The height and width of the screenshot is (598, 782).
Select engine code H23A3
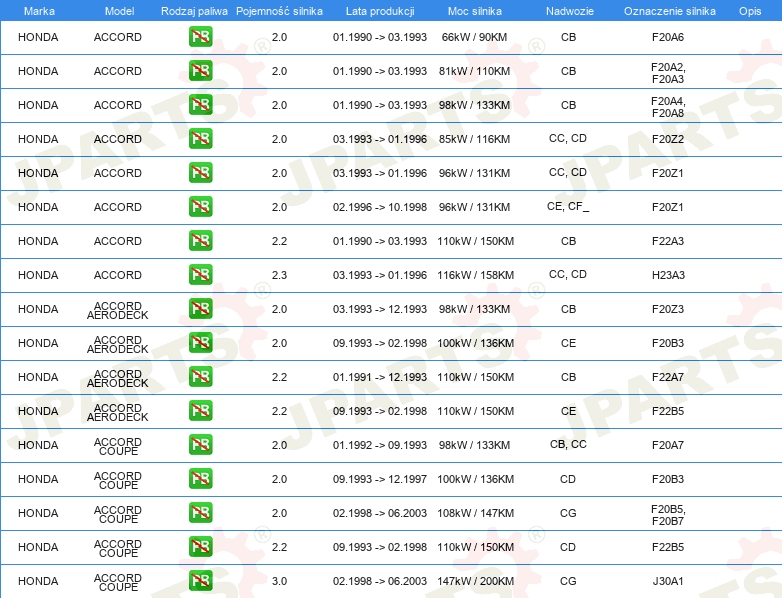pos(668,275)
